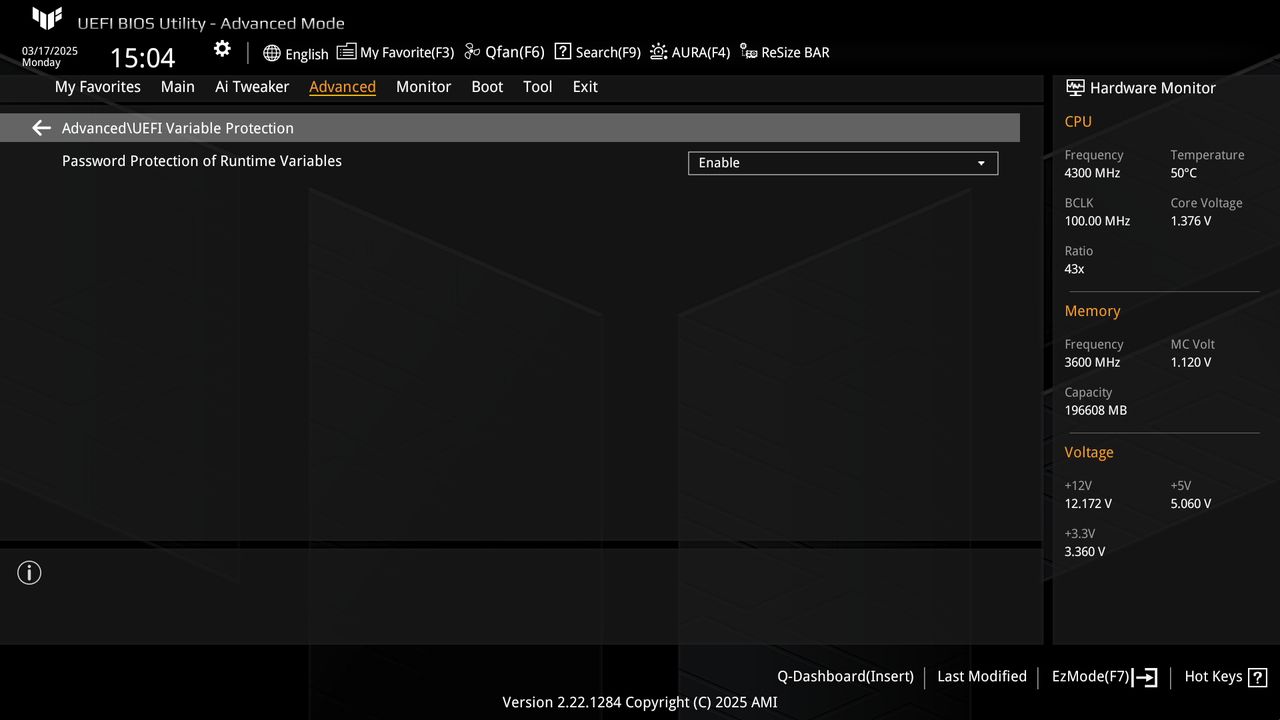
Task: Click Advanced\UEFI Variable Protection breadcrumb
Action: coord(178,128)
